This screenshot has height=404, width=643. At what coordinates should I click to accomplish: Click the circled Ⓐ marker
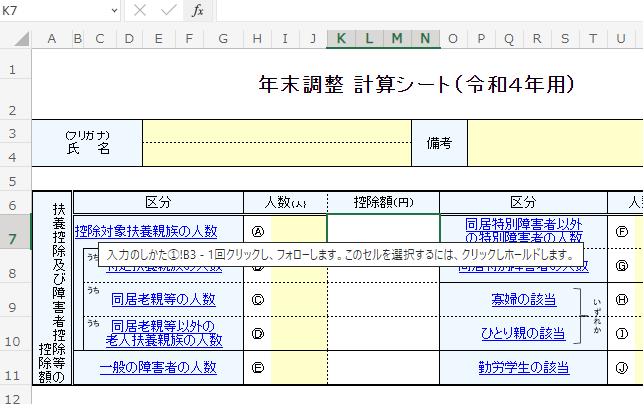click(x=258, y=232)
